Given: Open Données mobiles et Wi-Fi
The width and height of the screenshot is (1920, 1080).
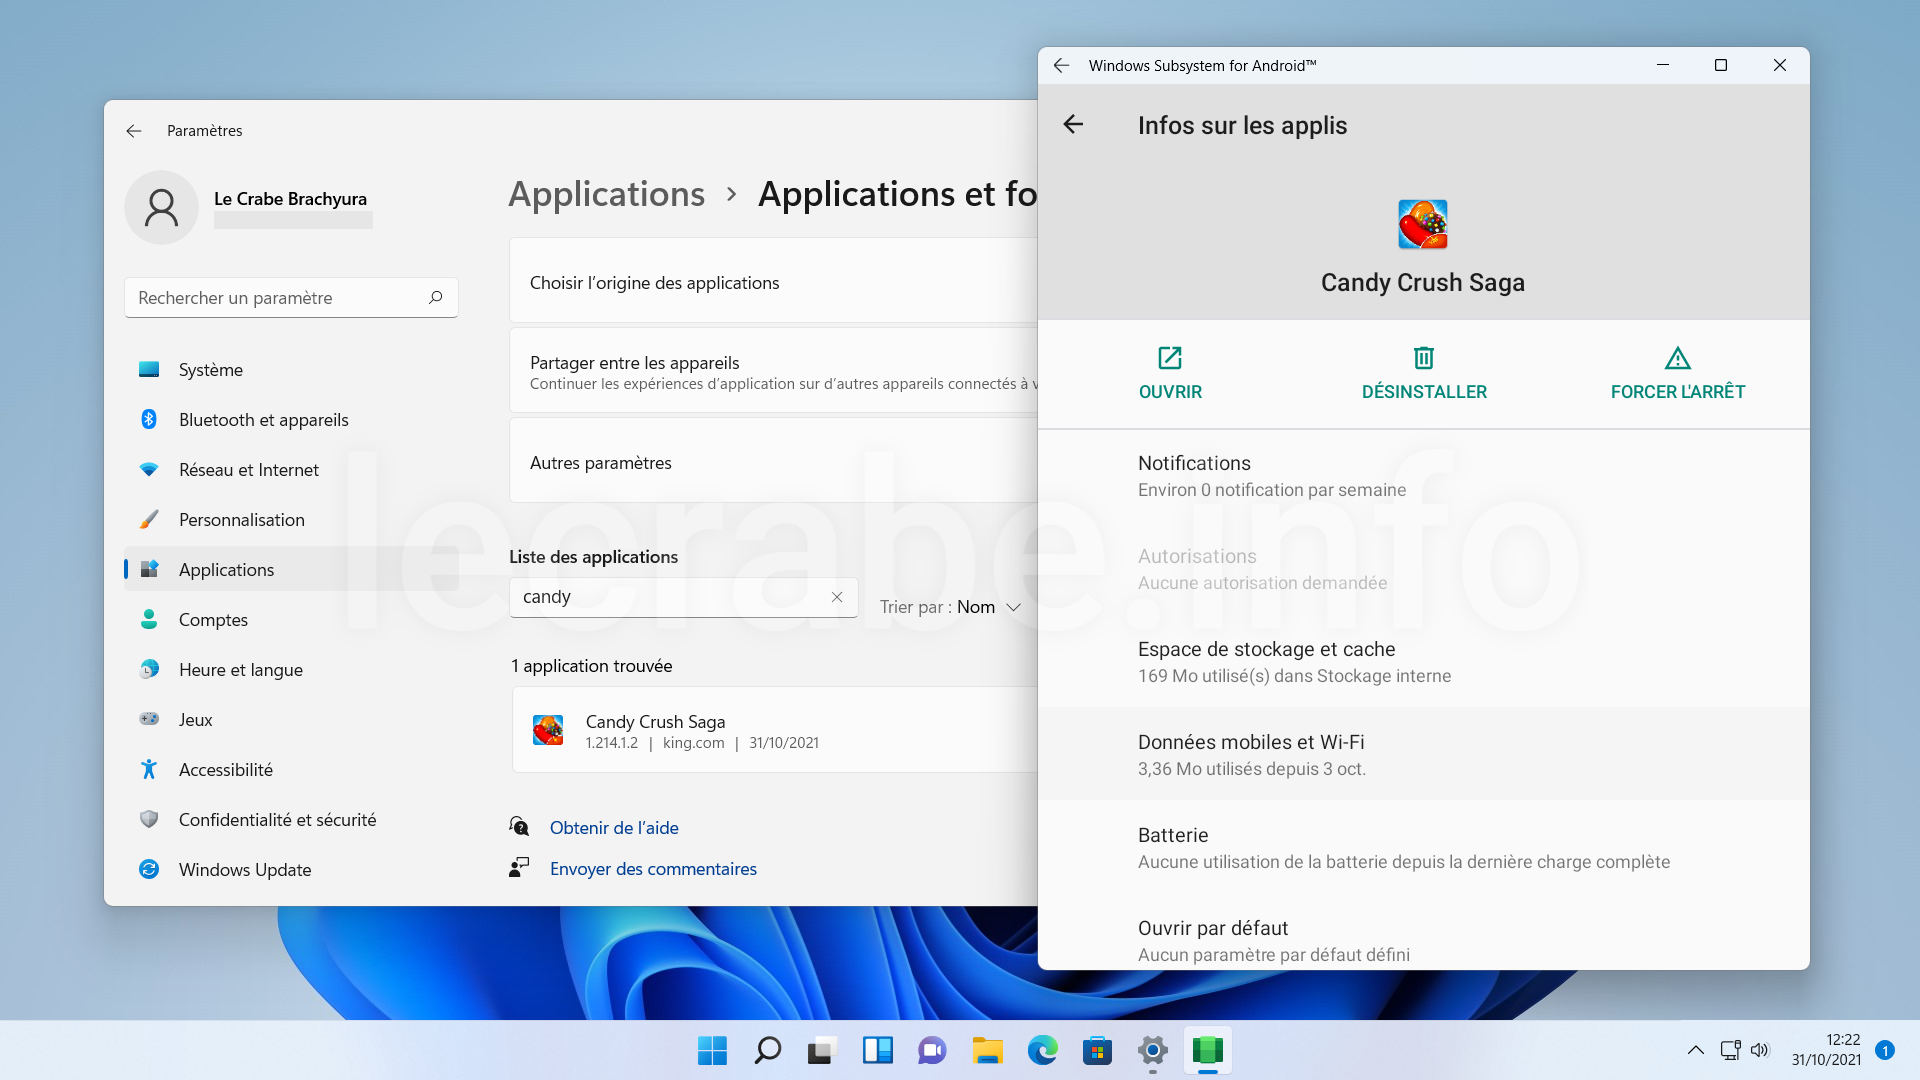Looking at the screenshot, I should tap(1424, 755).
